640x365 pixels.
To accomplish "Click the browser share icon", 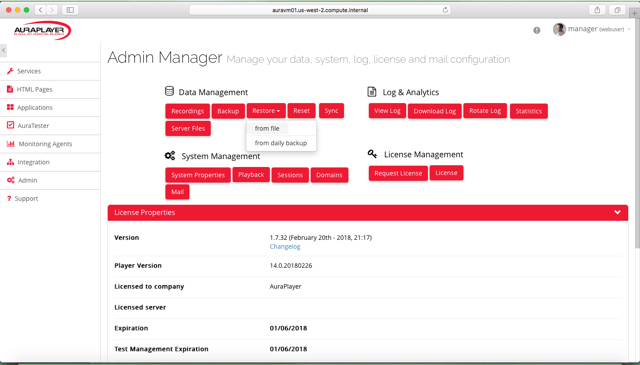I will [x=597, y=10].
